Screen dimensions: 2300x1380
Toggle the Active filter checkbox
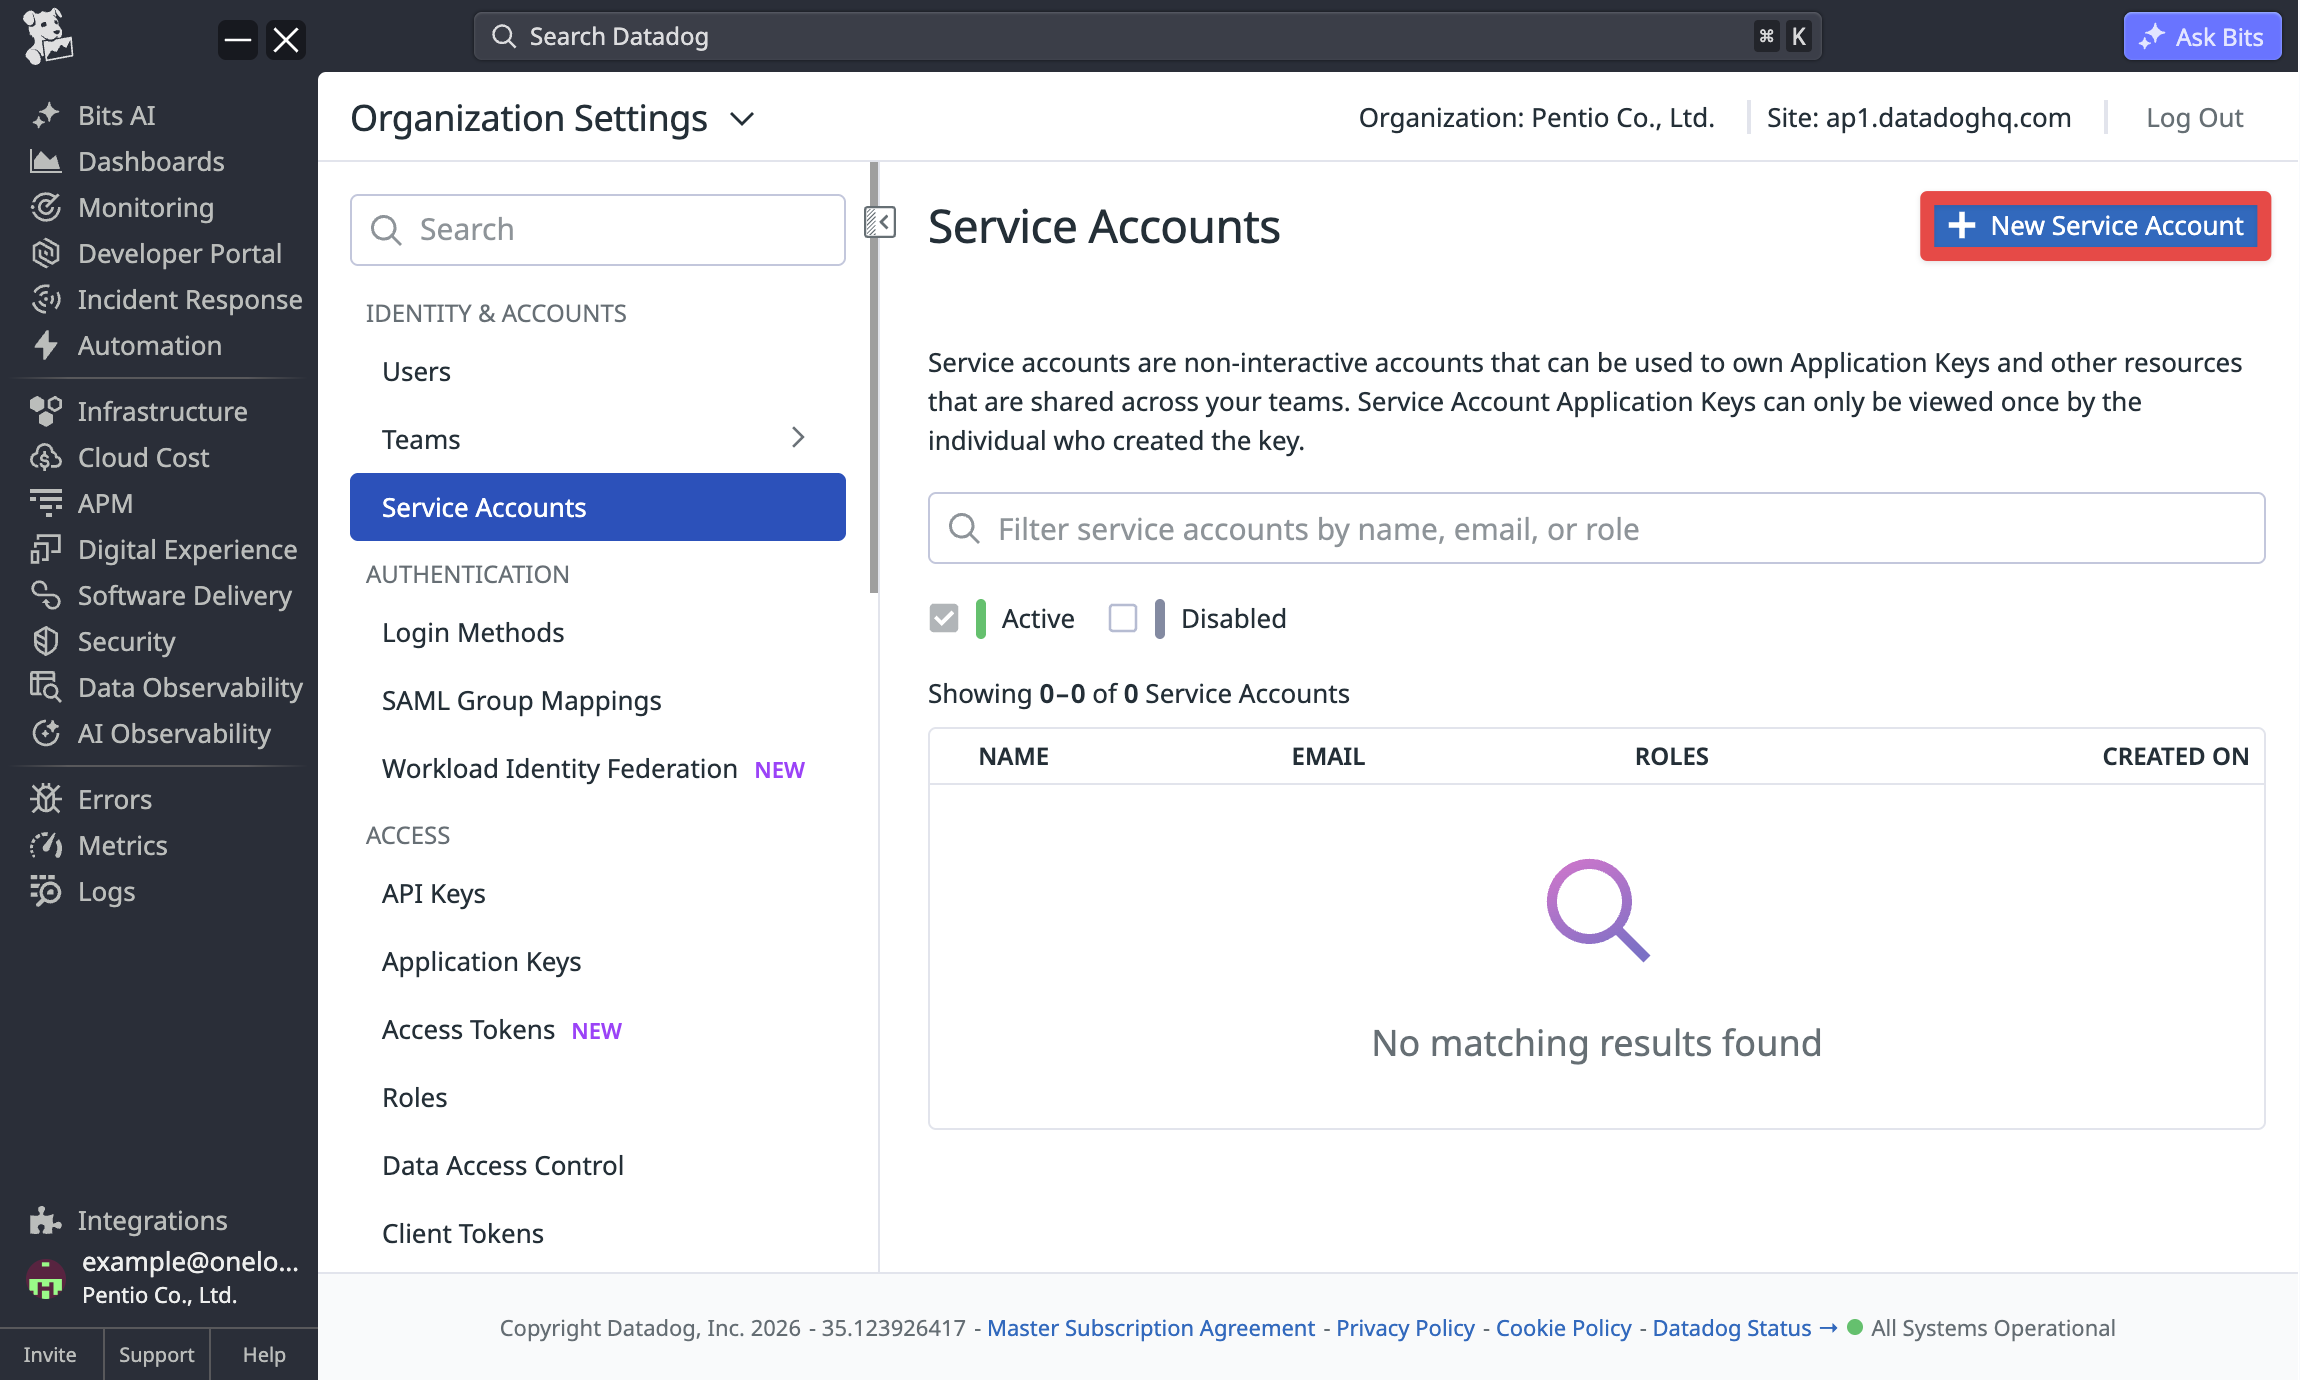click(944, 619)
